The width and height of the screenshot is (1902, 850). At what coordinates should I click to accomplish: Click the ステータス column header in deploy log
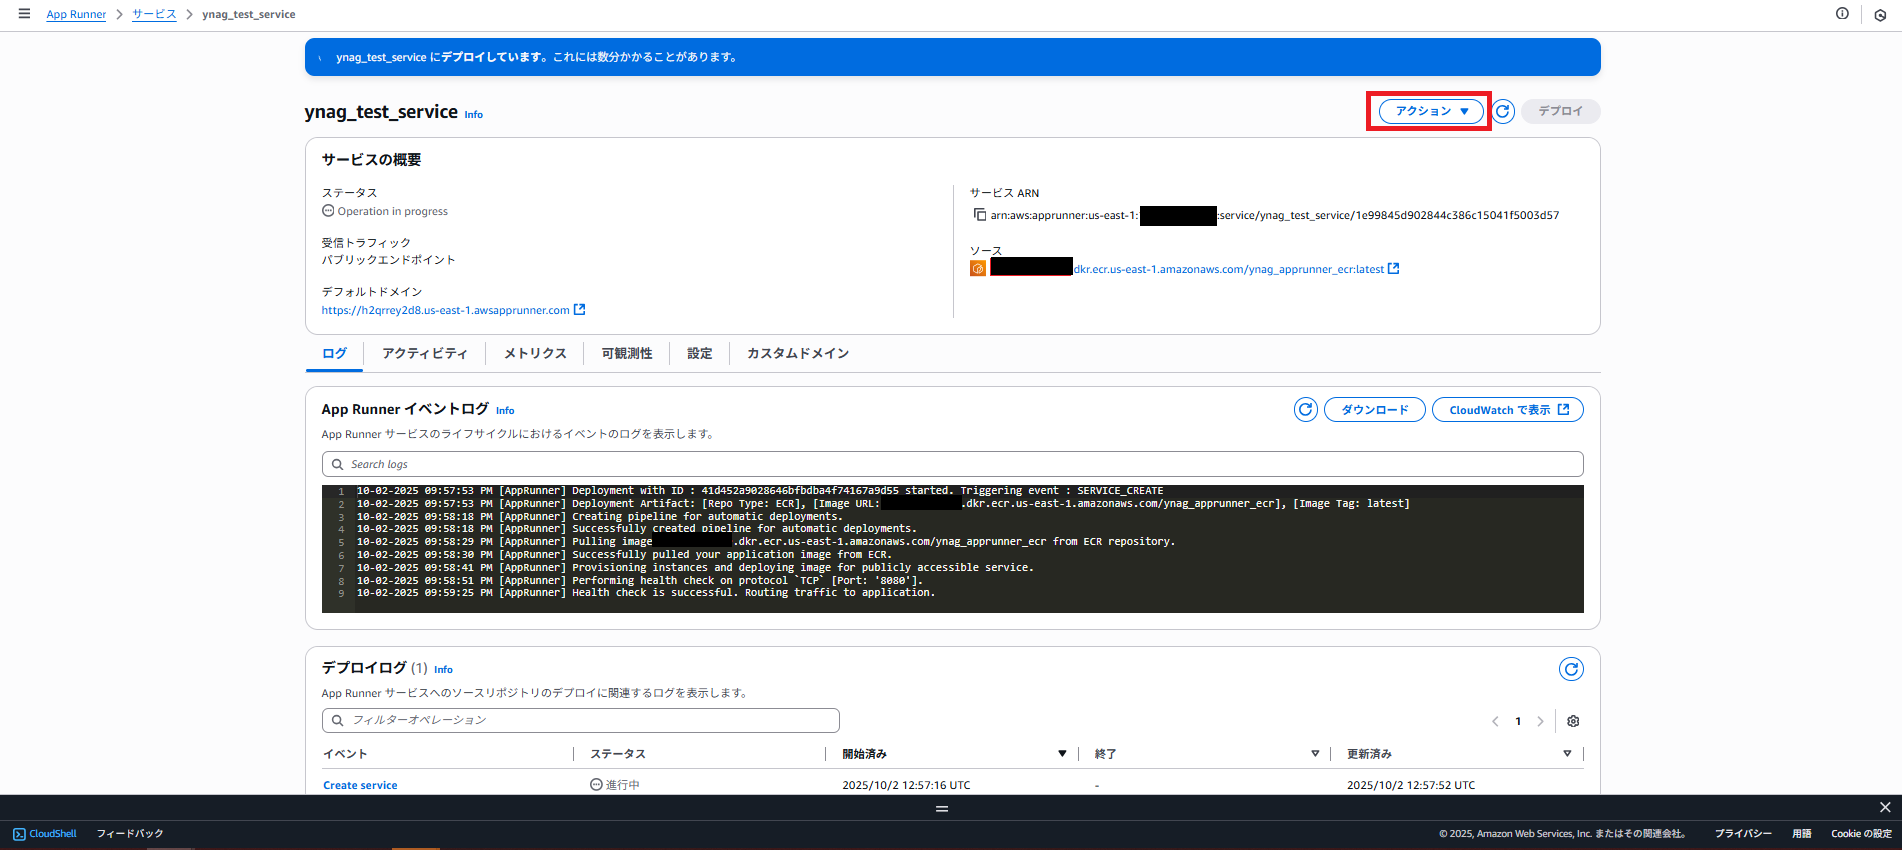pyautogui.click(x=618, y=754)
